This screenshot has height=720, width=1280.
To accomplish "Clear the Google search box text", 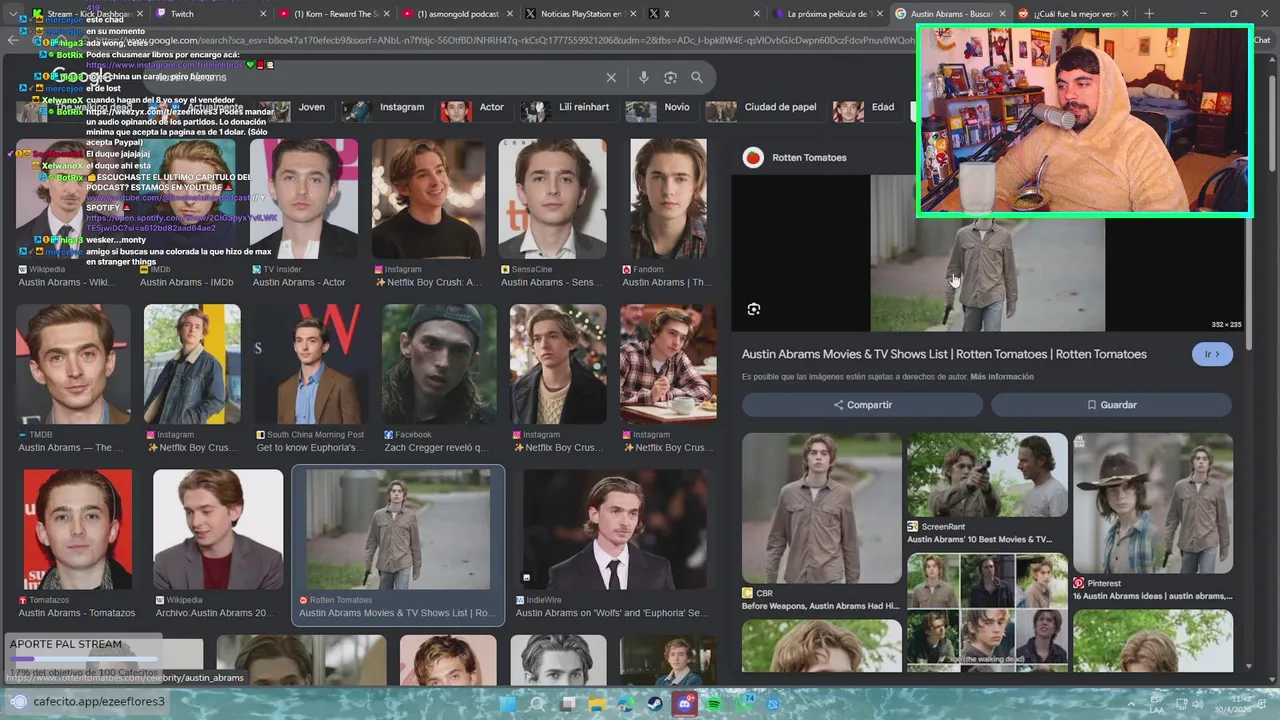I will point(611,77).
